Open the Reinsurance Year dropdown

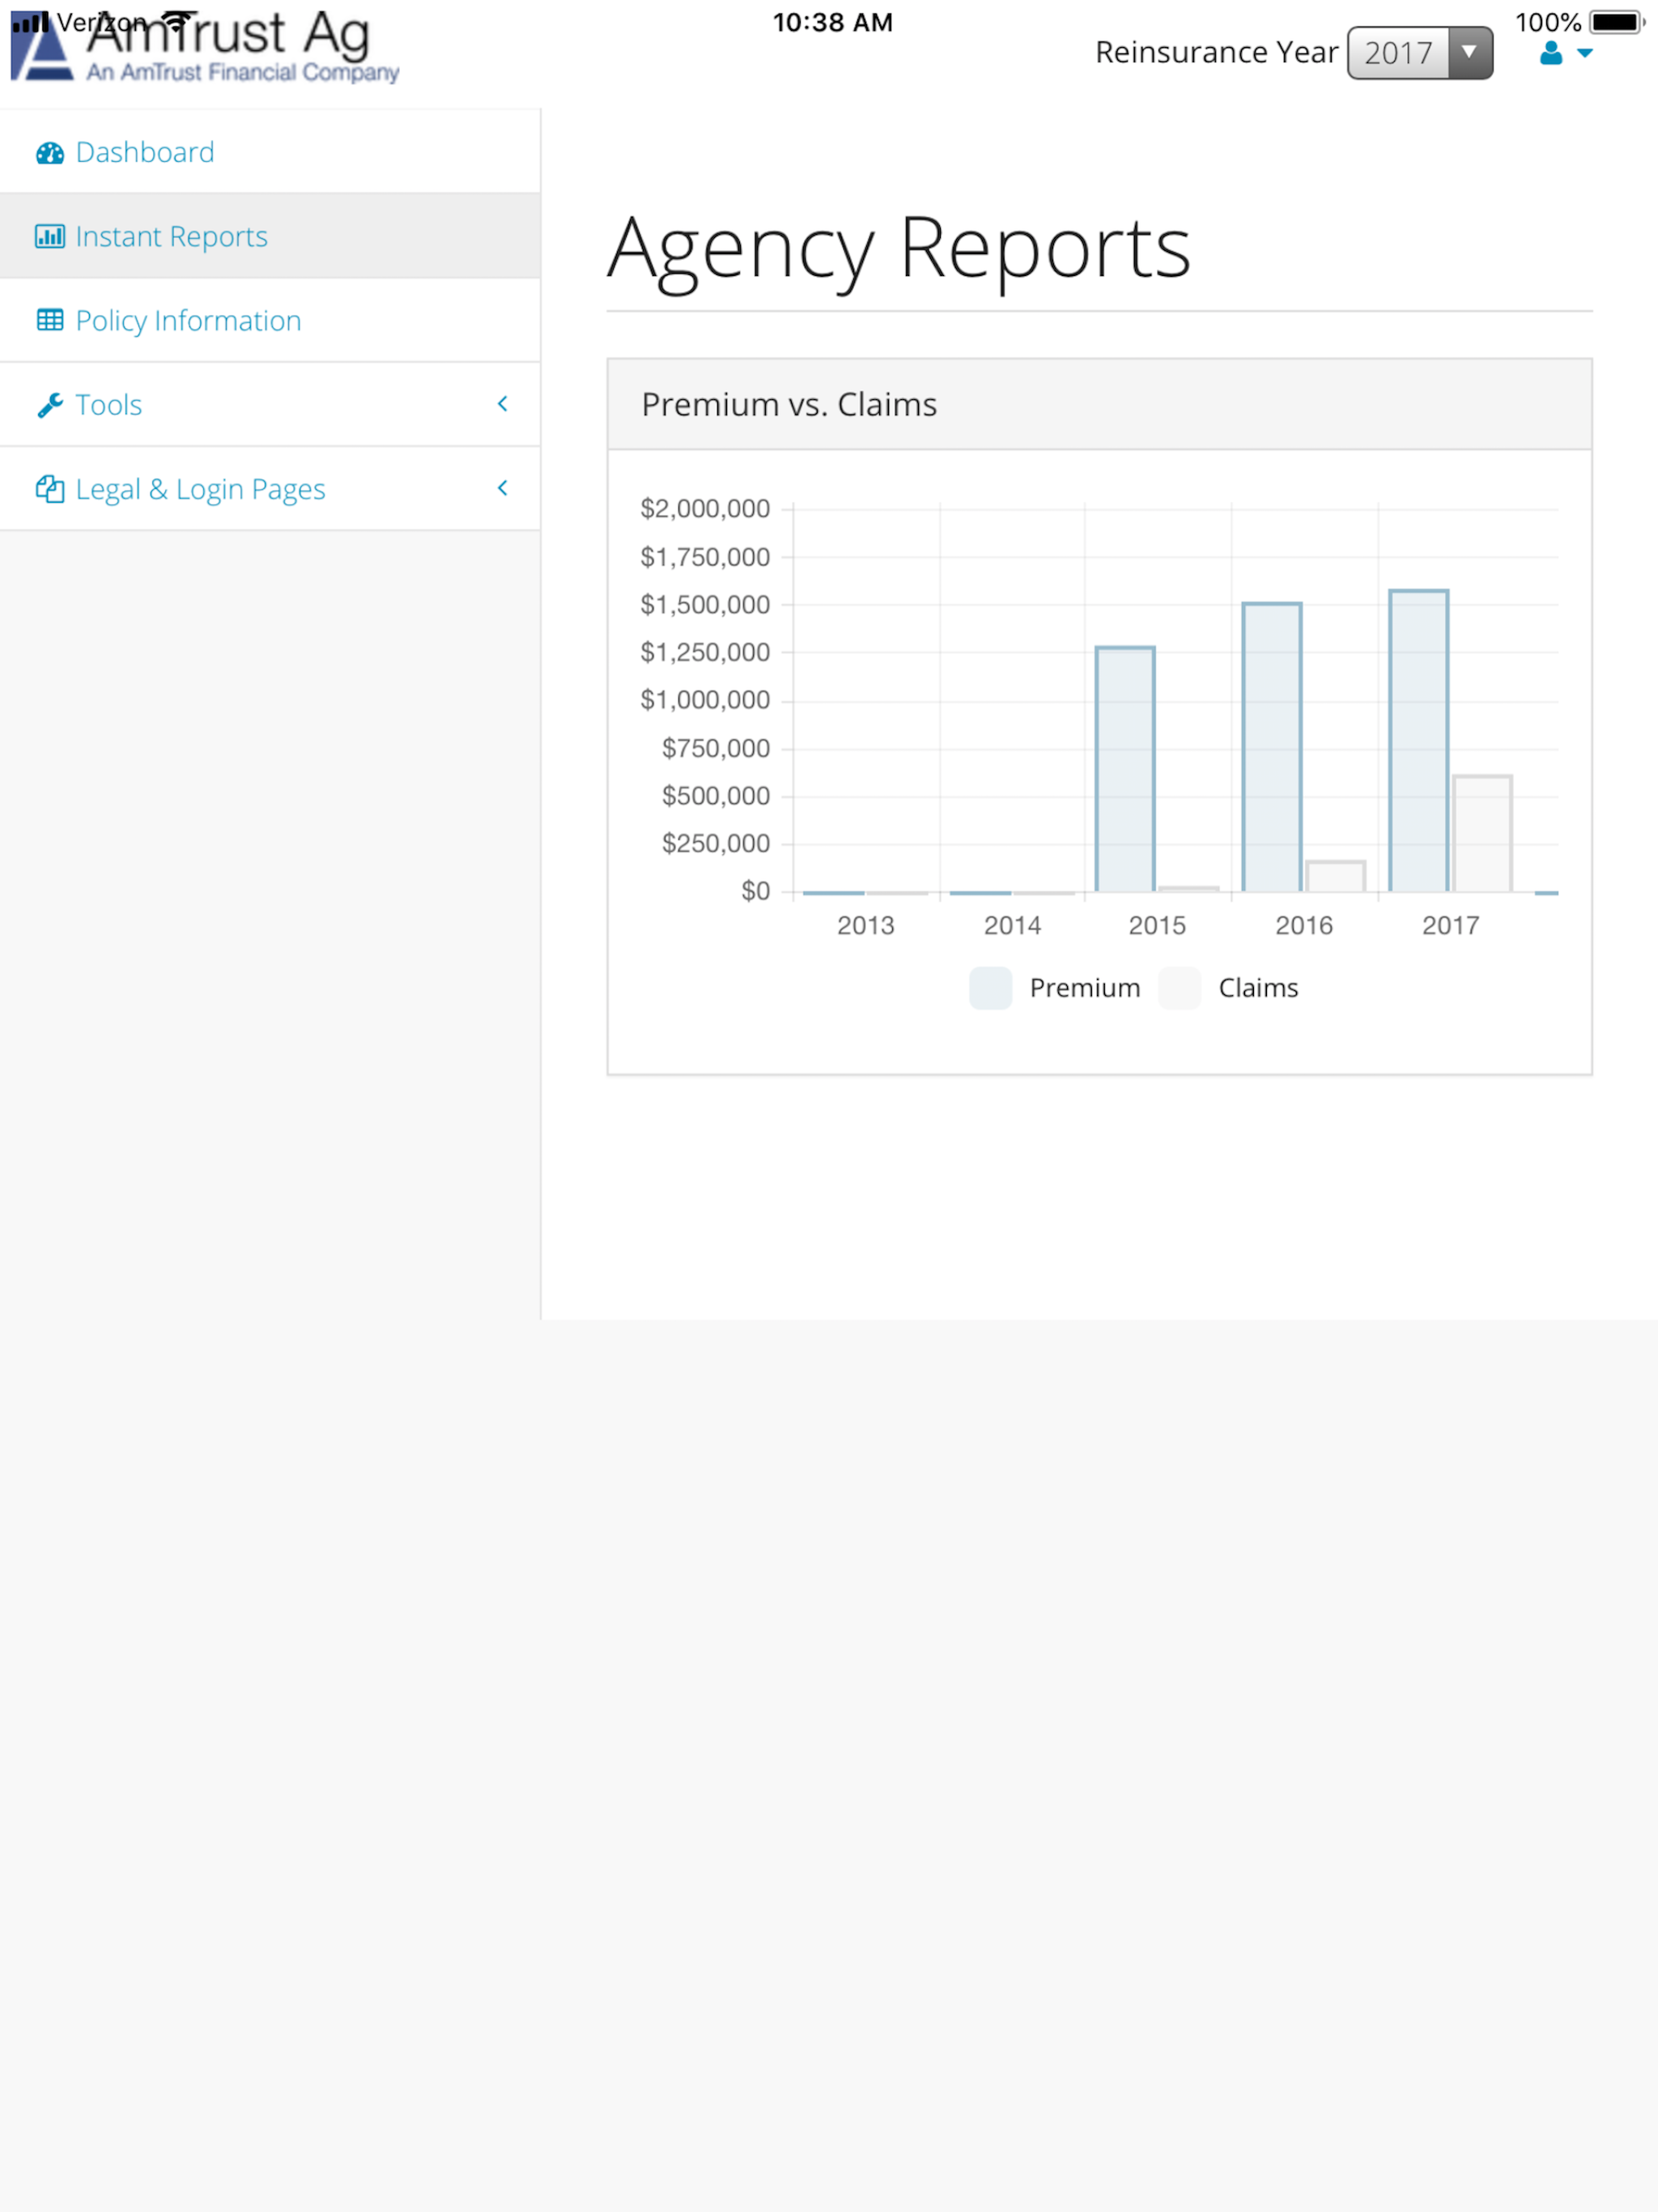pos(1419,53)
